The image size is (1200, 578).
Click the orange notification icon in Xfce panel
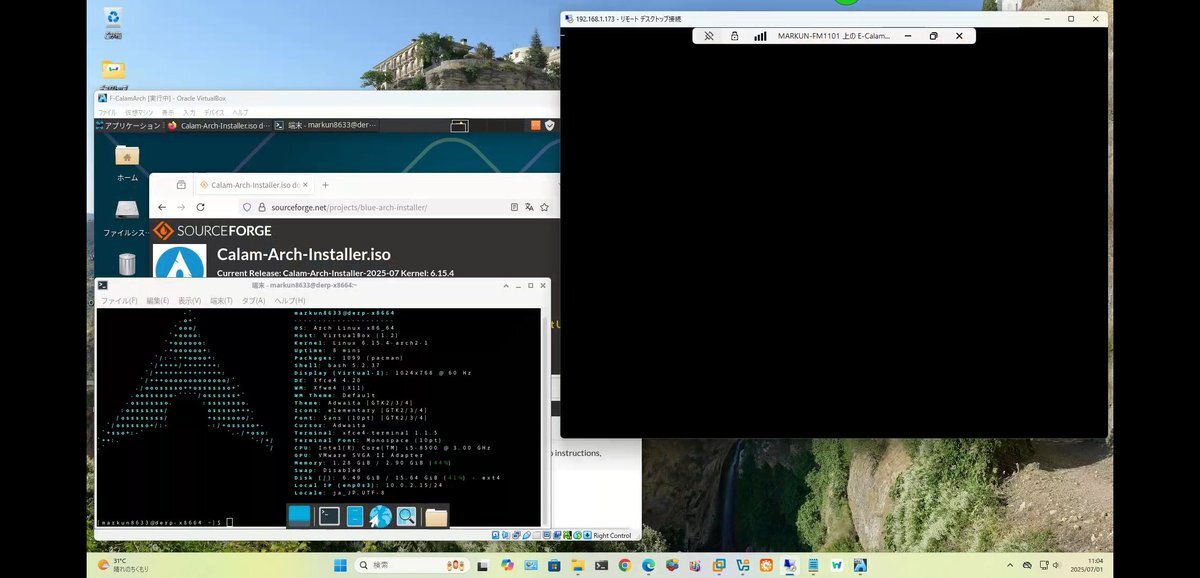[x=536, y=126]
